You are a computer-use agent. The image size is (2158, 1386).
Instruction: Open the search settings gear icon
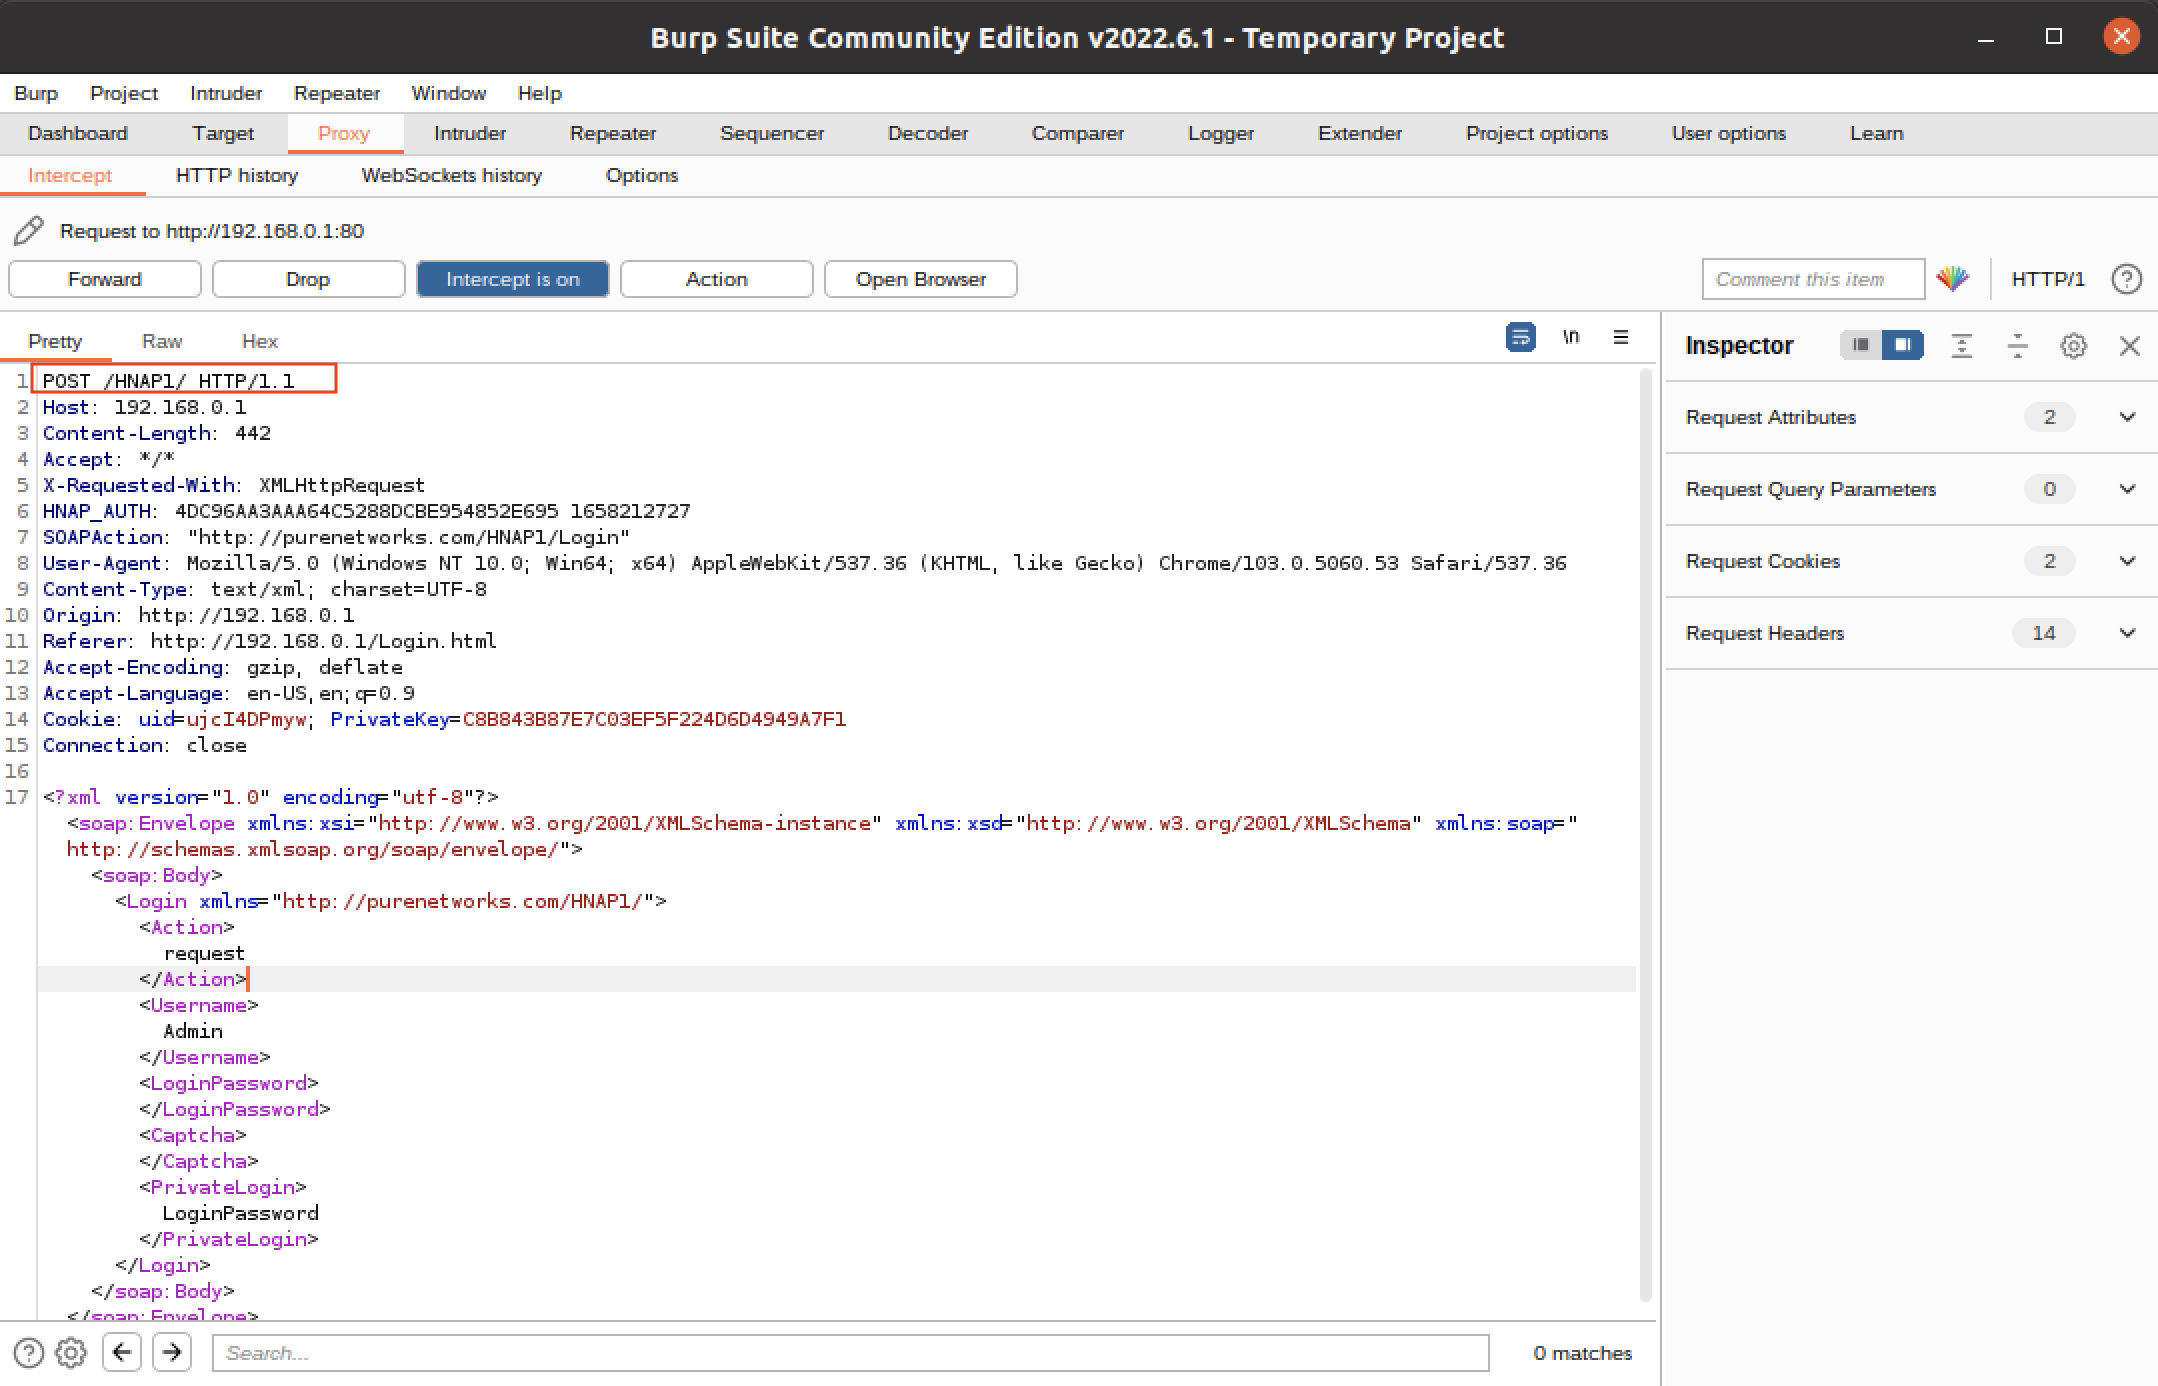point(70,1353)
